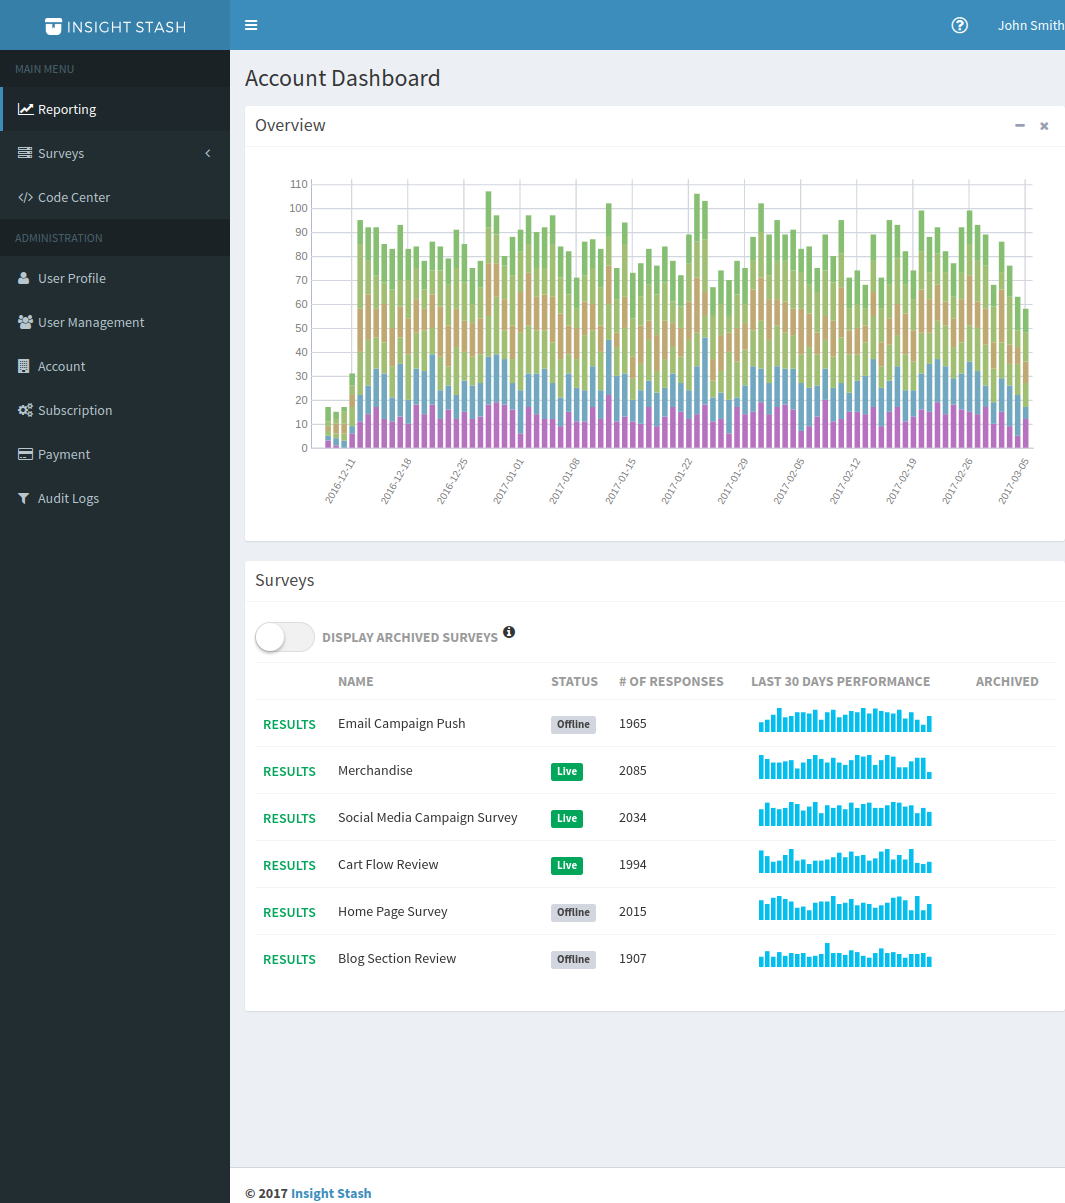Close the Overview panel

pos(1044,126)
